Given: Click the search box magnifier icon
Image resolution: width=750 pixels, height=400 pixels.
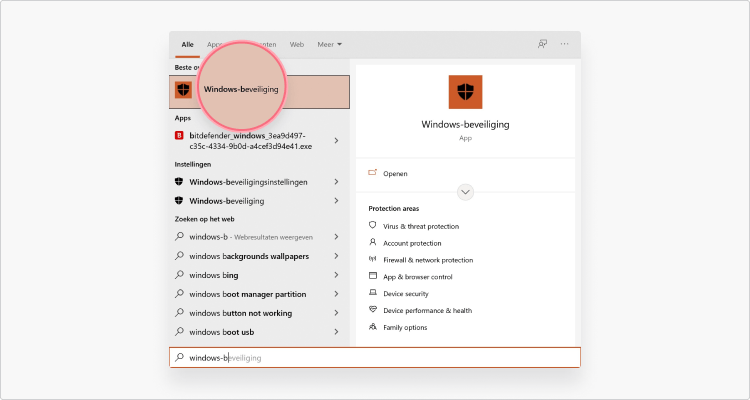Looking at the screenshot, I should (x=179, y=357).
